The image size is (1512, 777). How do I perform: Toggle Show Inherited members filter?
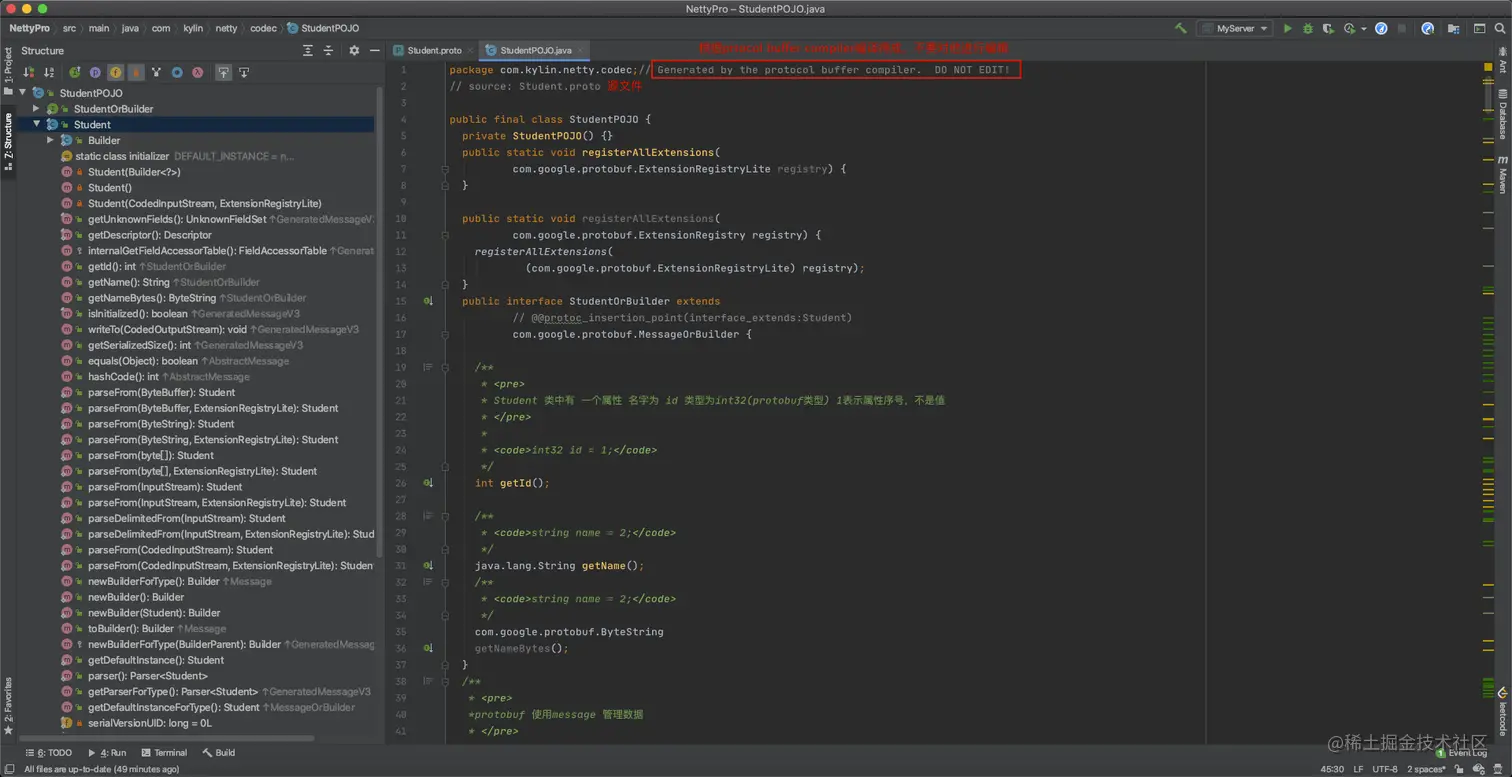coord(74,72)
